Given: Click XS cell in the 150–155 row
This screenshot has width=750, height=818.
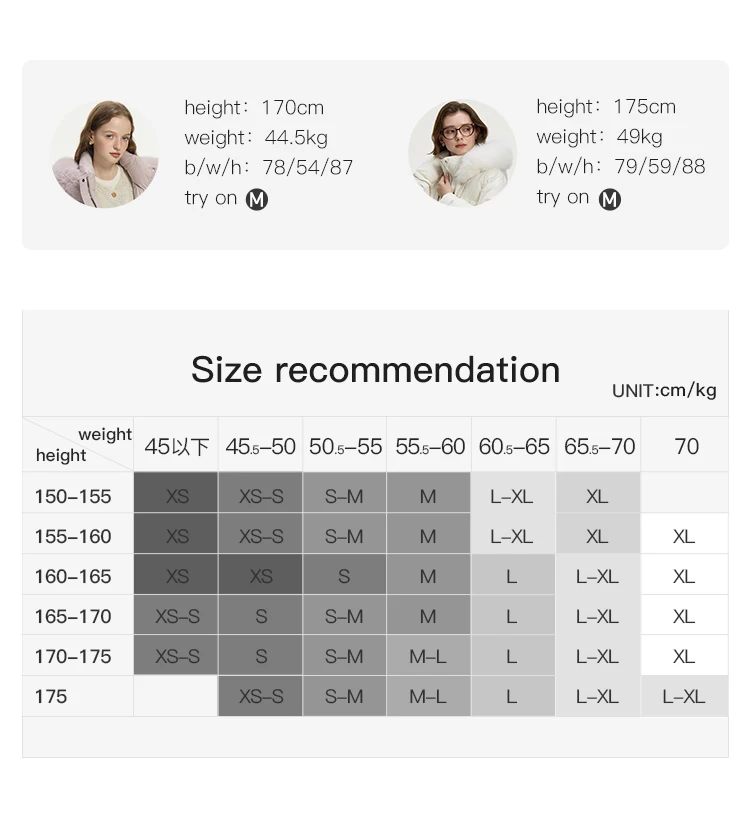Looking at the screenshot, I should [x=177, y=497].
